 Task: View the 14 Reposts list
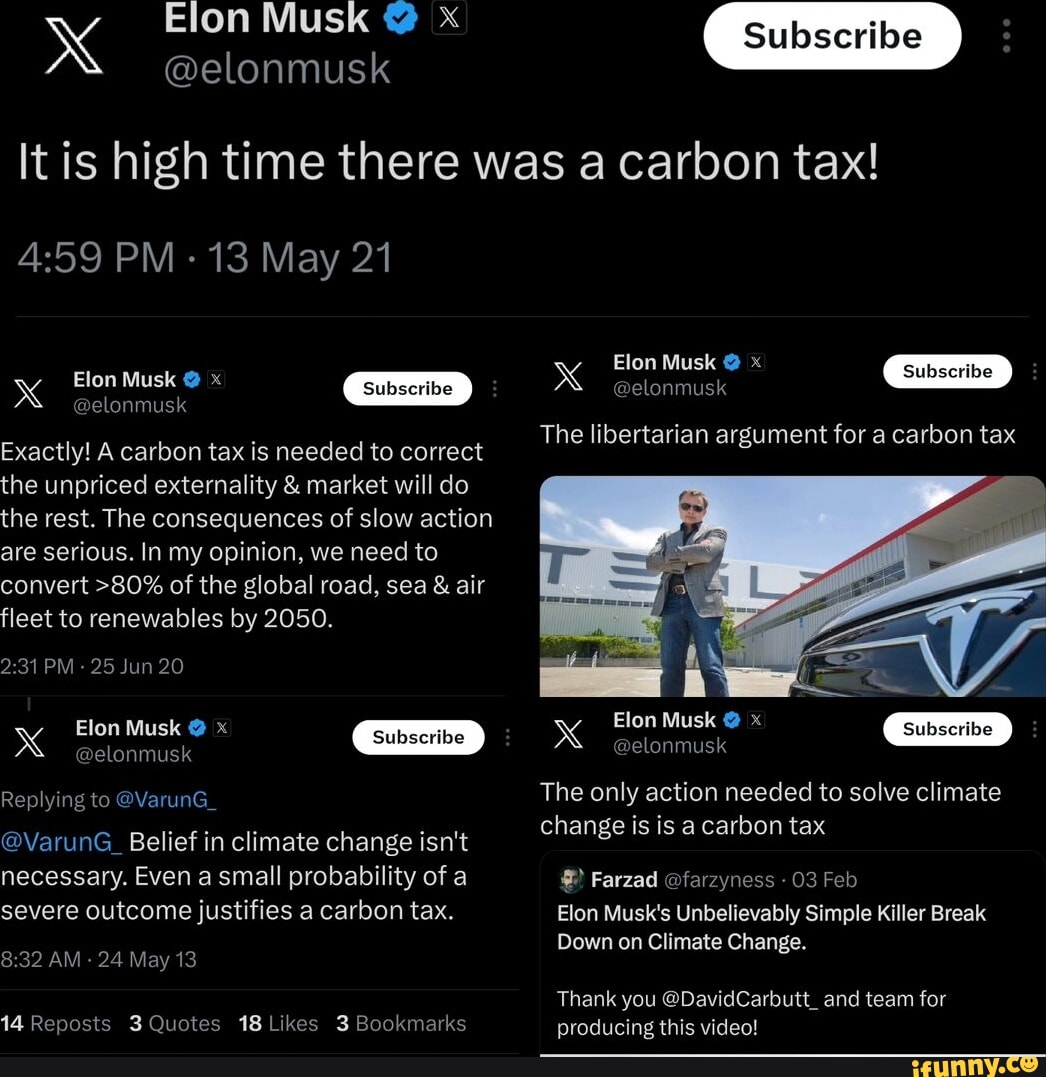point(56,1023)
